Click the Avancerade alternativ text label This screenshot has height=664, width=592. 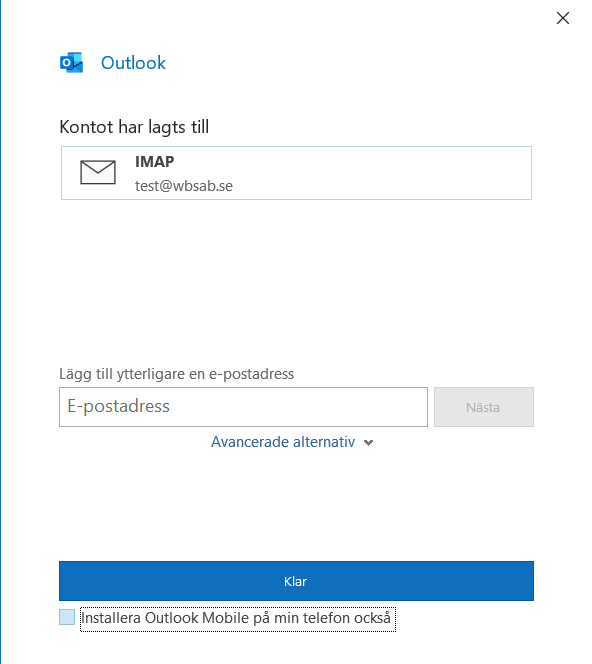coord(283,442)
